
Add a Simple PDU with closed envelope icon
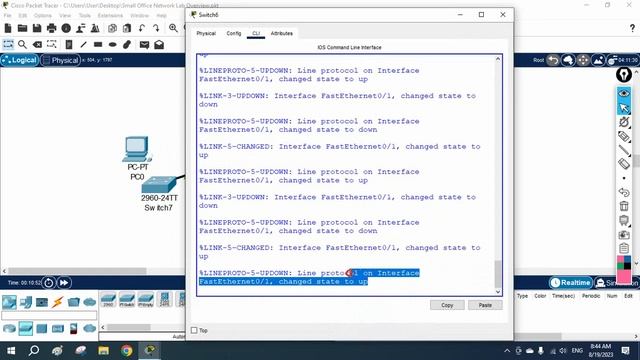pos(144,44)
